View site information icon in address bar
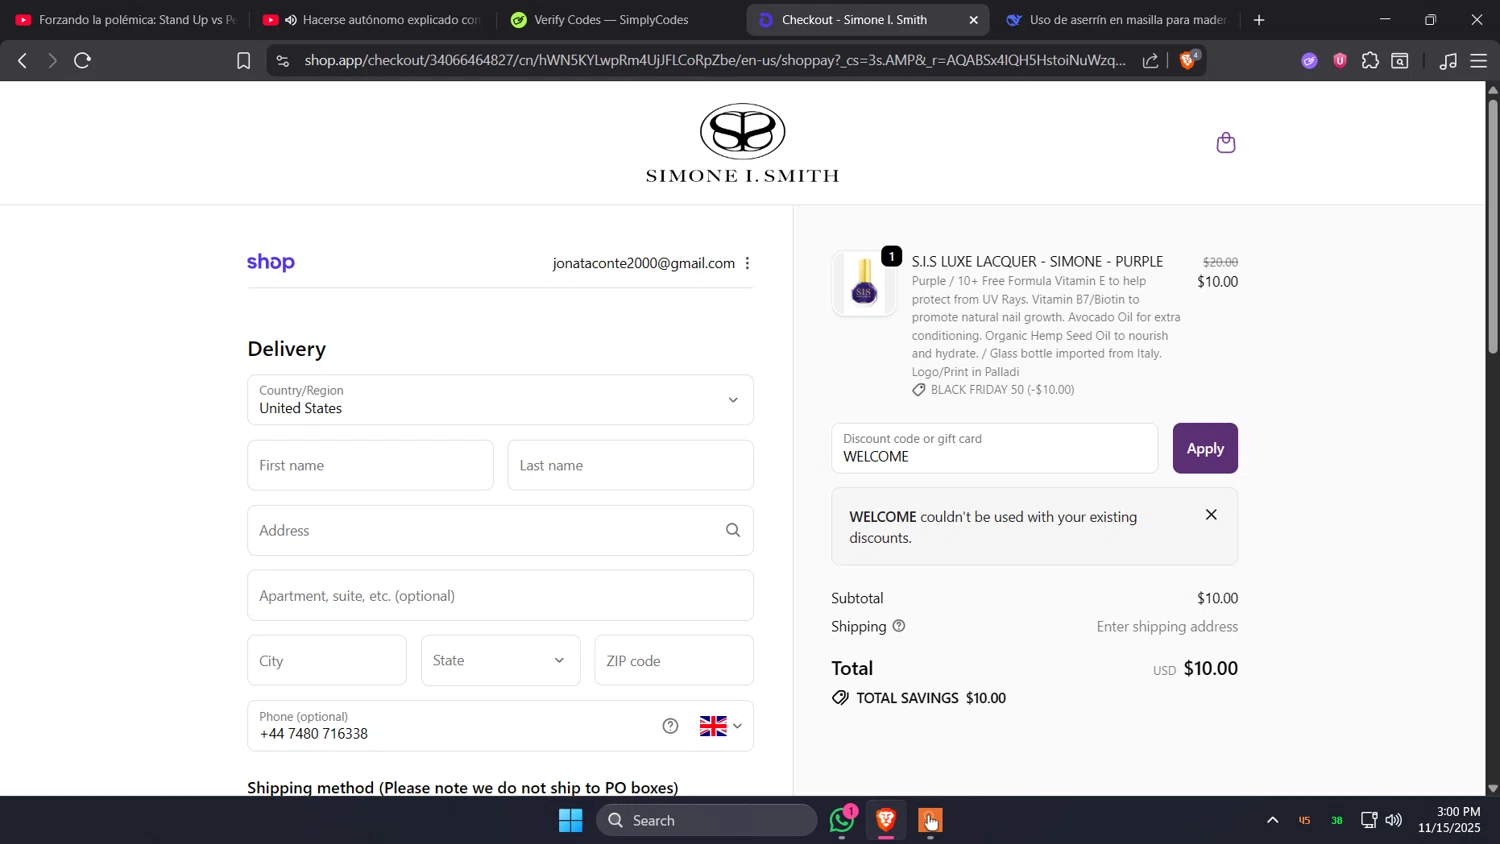The width and height of the screenshot is (1500, 844). (283, 61)
